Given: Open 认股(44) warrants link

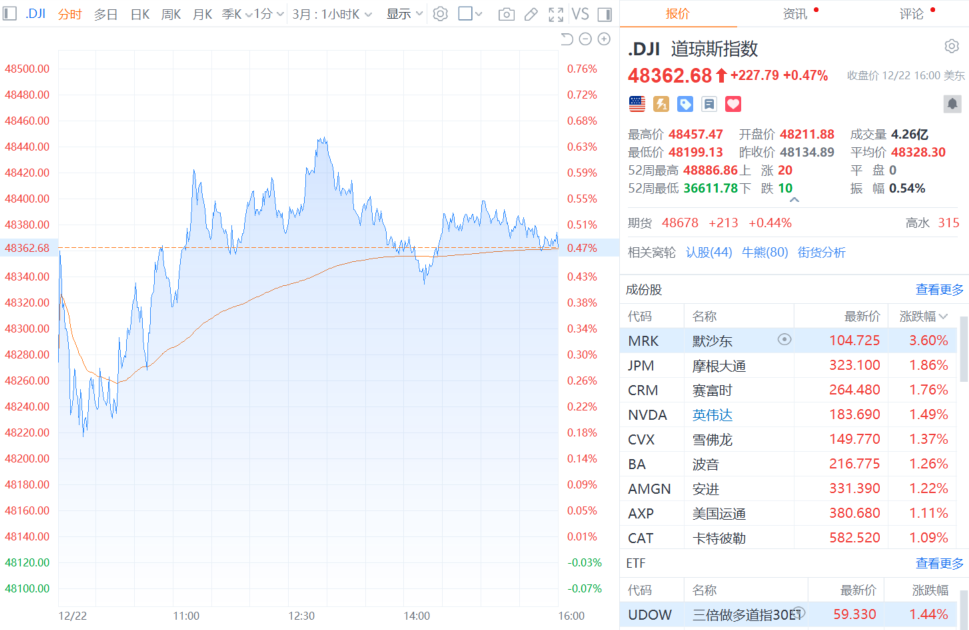Looking at the screenshot, I should click(x=709, y=252).
